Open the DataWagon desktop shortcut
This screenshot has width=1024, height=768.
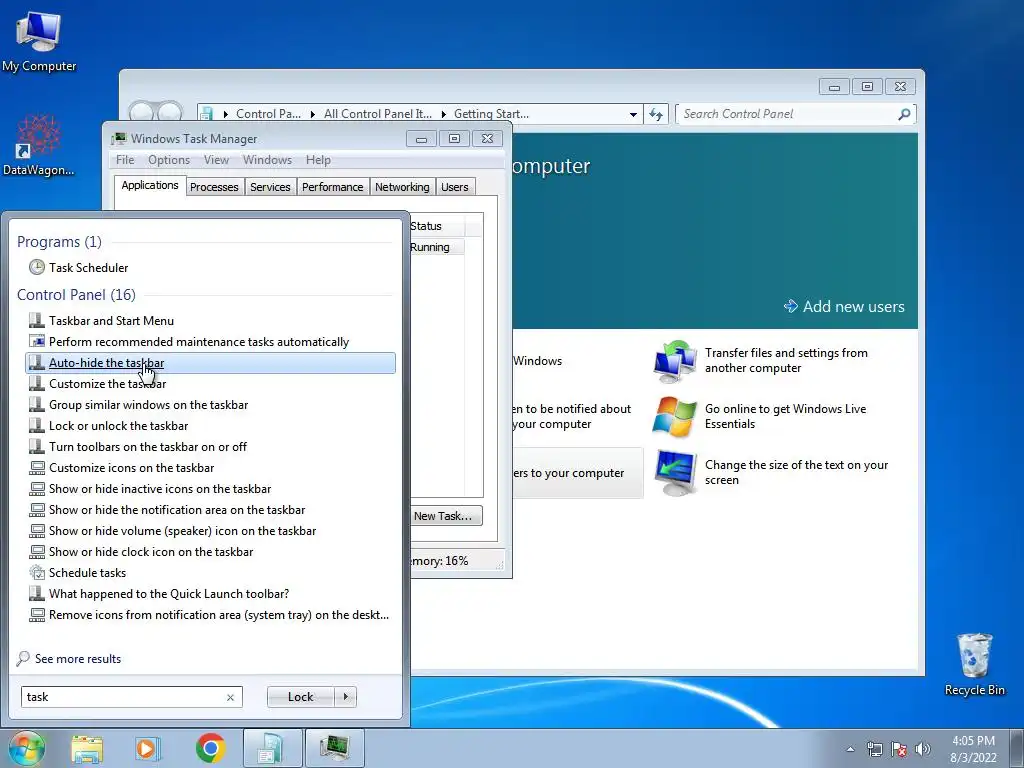[39, 145]
